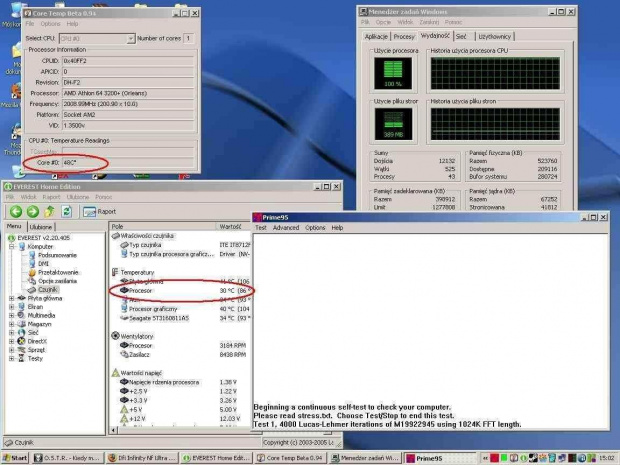This screenshot has width=620, height=465.
Task: Expand the Płyta główna tree node
Action: [x=11, y=298]
